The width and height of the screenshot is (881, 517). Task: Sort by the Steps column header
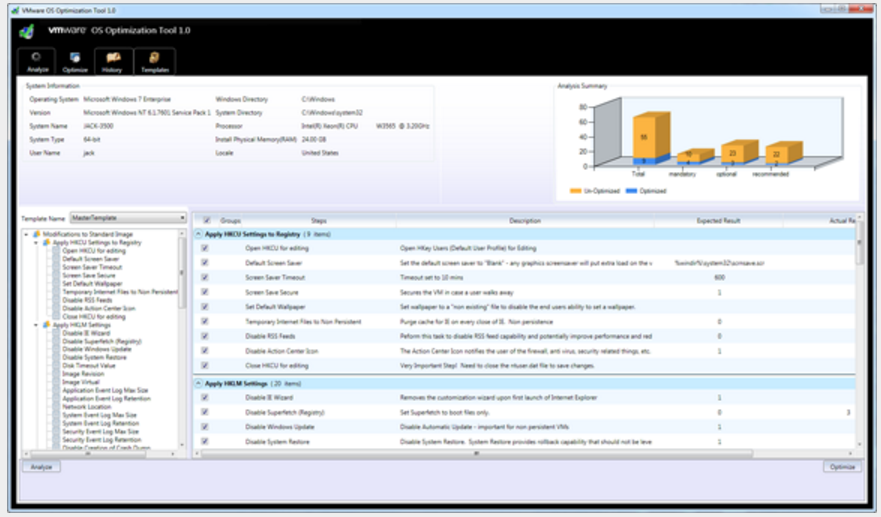click(319, 221)
